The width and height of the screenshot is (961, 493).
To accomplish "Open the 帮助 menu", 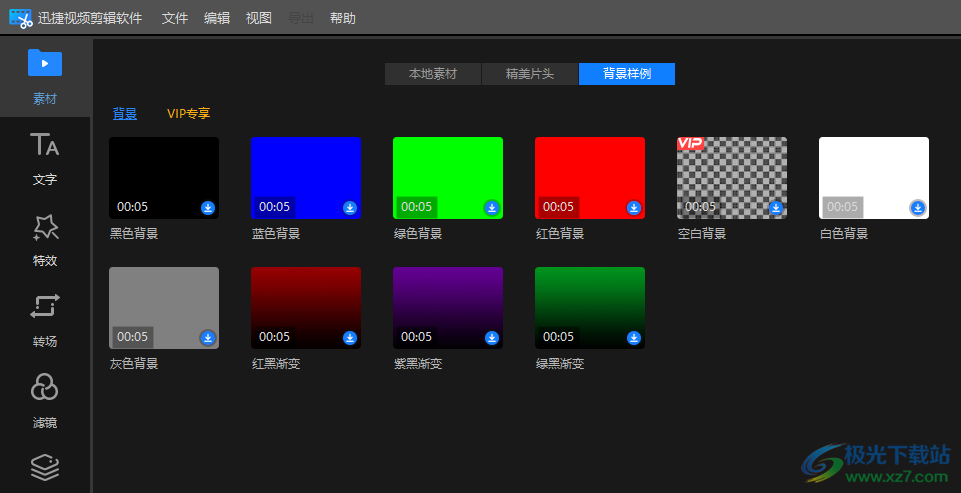I will 342,18.
